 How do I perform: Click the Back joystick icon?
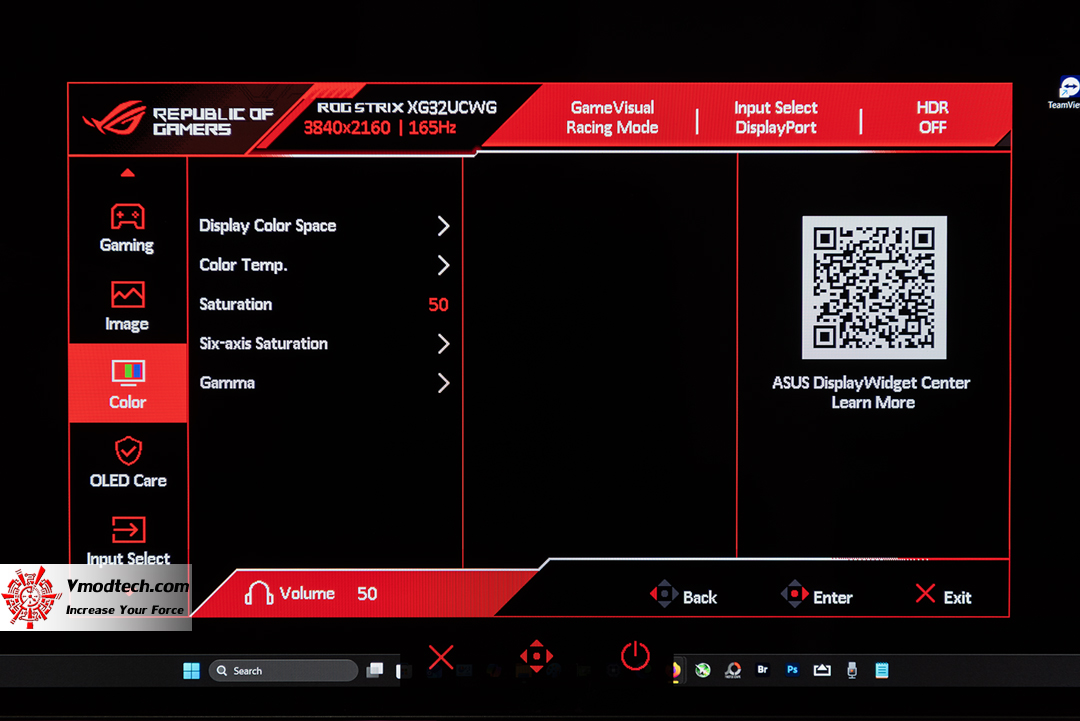pyautogui.click(x=664, y=594)
